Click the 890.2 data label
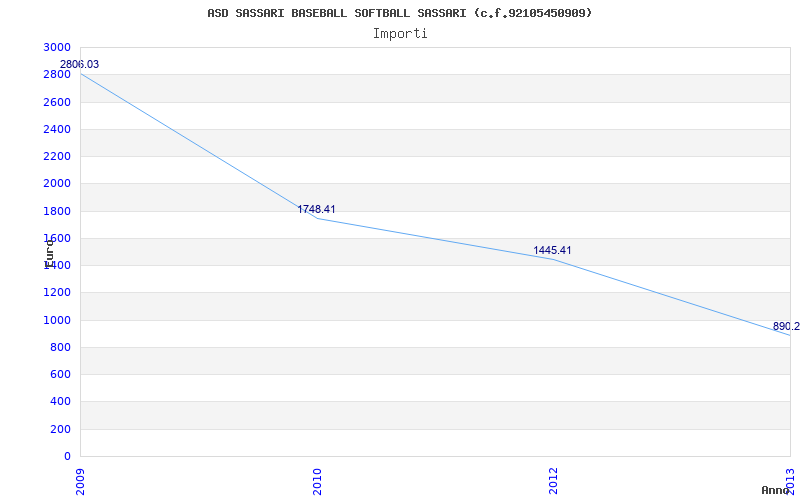Image resolution: width=800 pixels, height=500 pixels. [x=786, y=327]
